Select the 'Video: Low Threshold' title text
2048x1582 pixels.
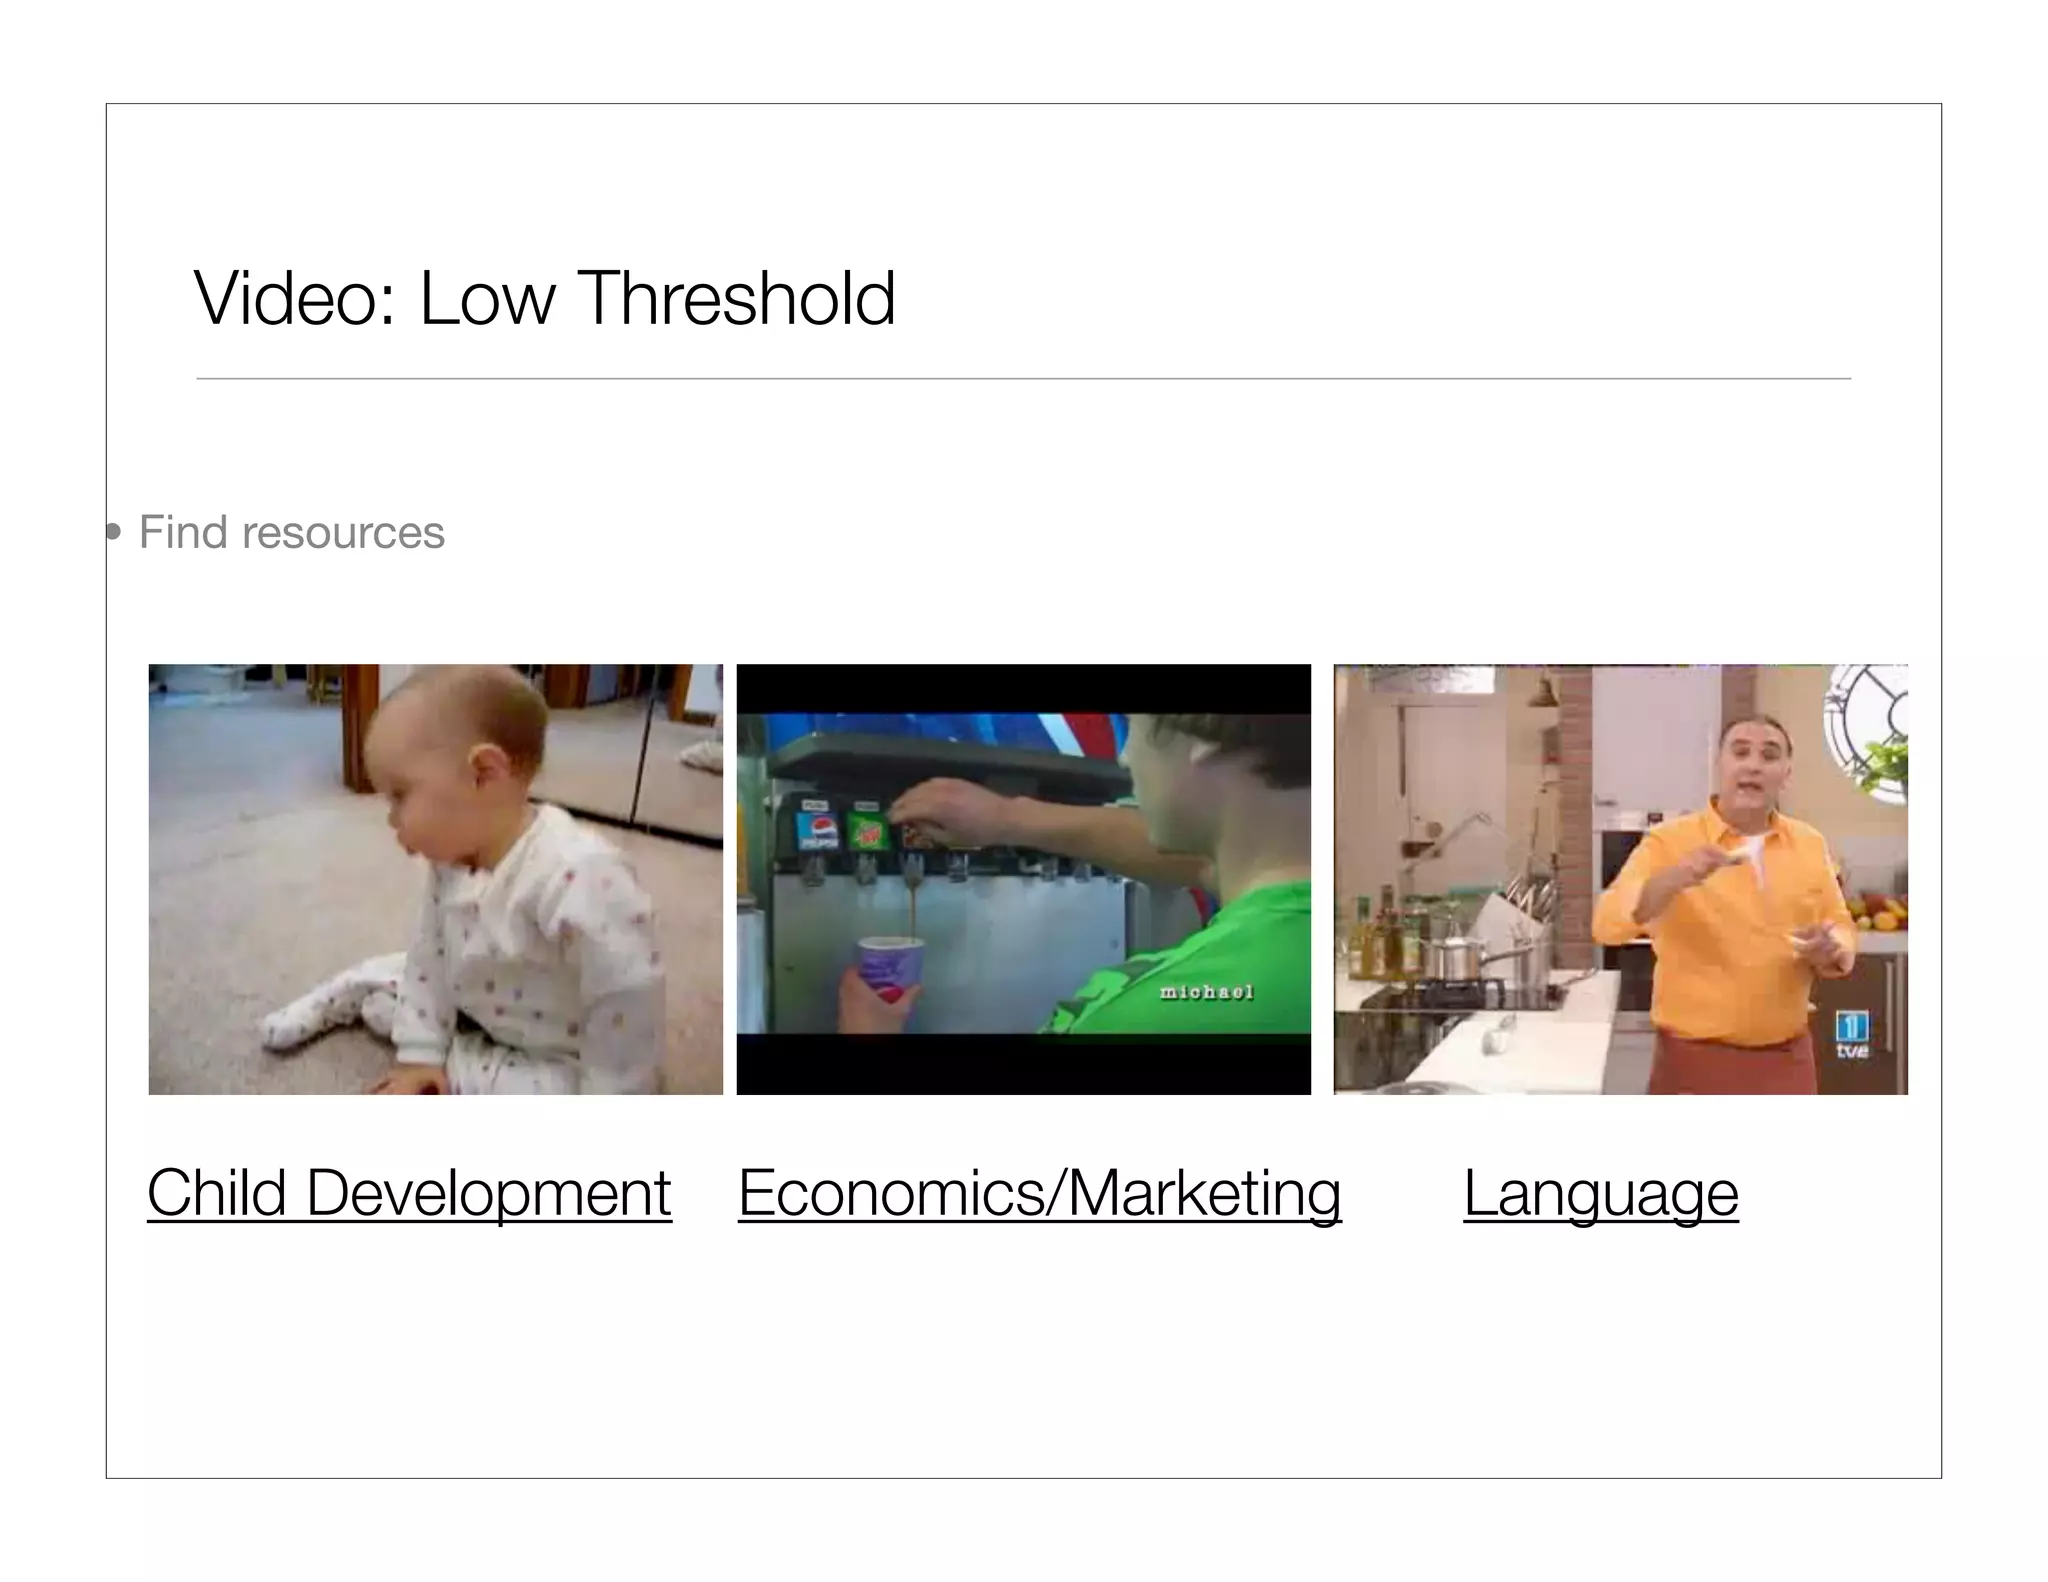(x=545, y=298)
